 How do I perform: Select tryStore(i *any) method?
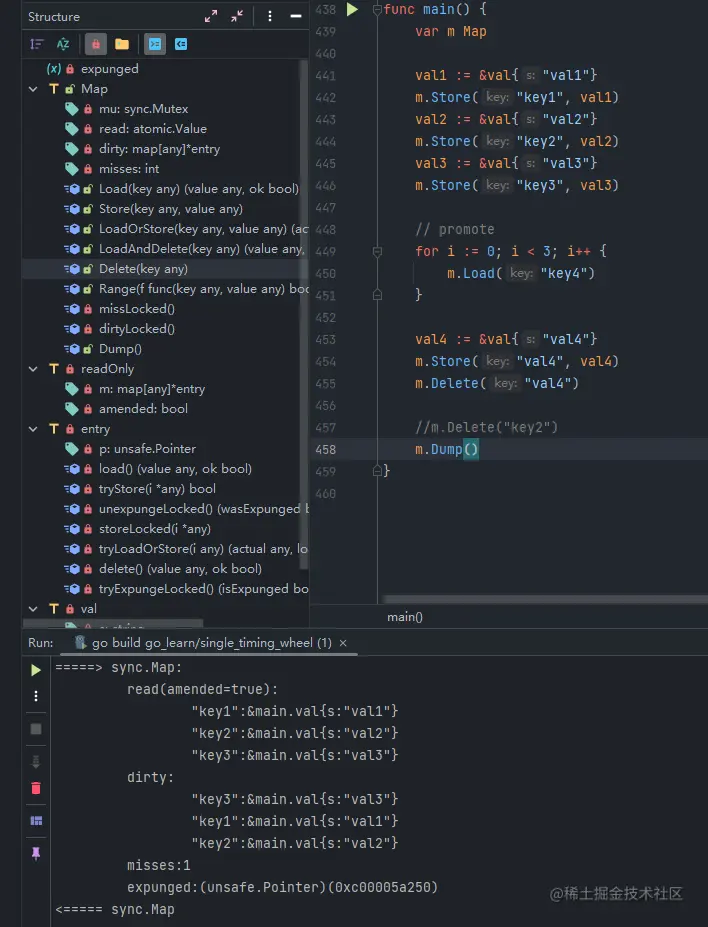coord(157,490)
